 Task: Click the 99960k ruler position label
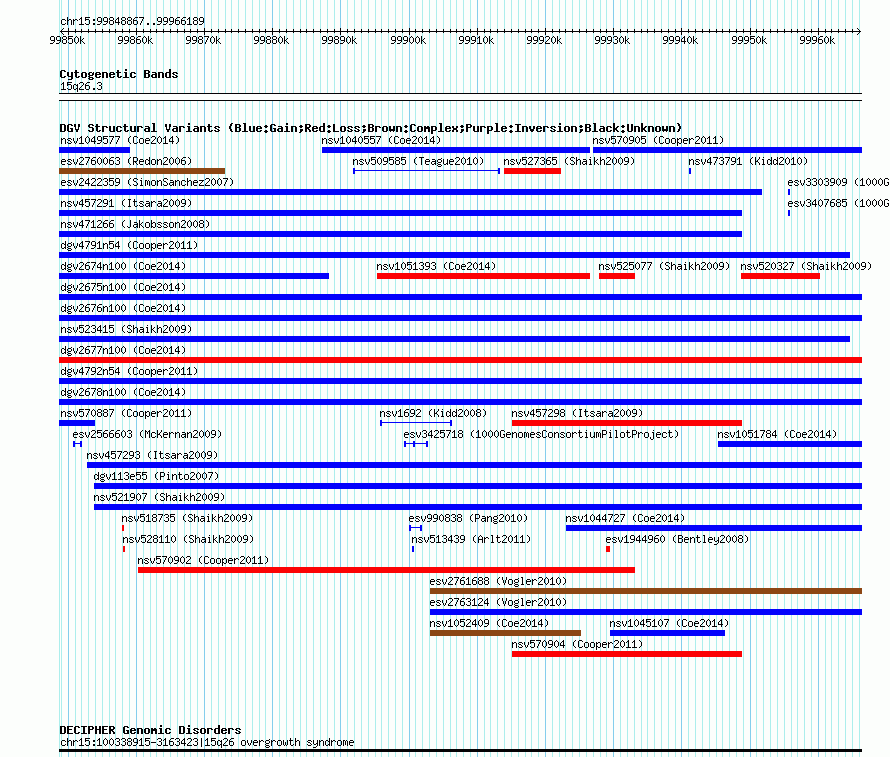pyautogui.click(x=817, y=40)
